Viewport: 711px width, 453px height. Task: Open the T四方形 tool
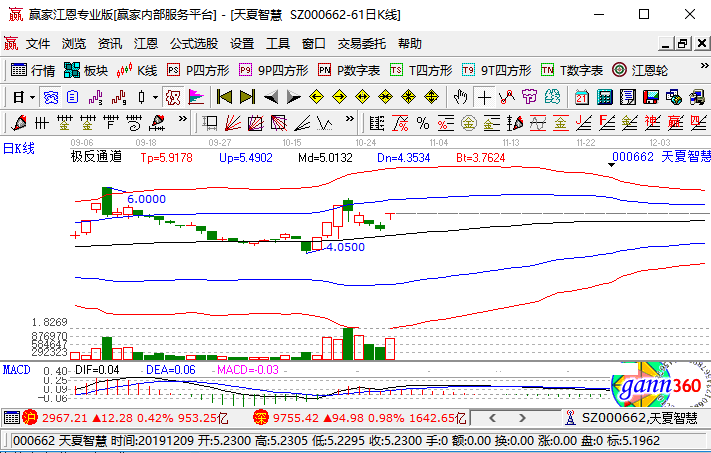tap(421, 70)
